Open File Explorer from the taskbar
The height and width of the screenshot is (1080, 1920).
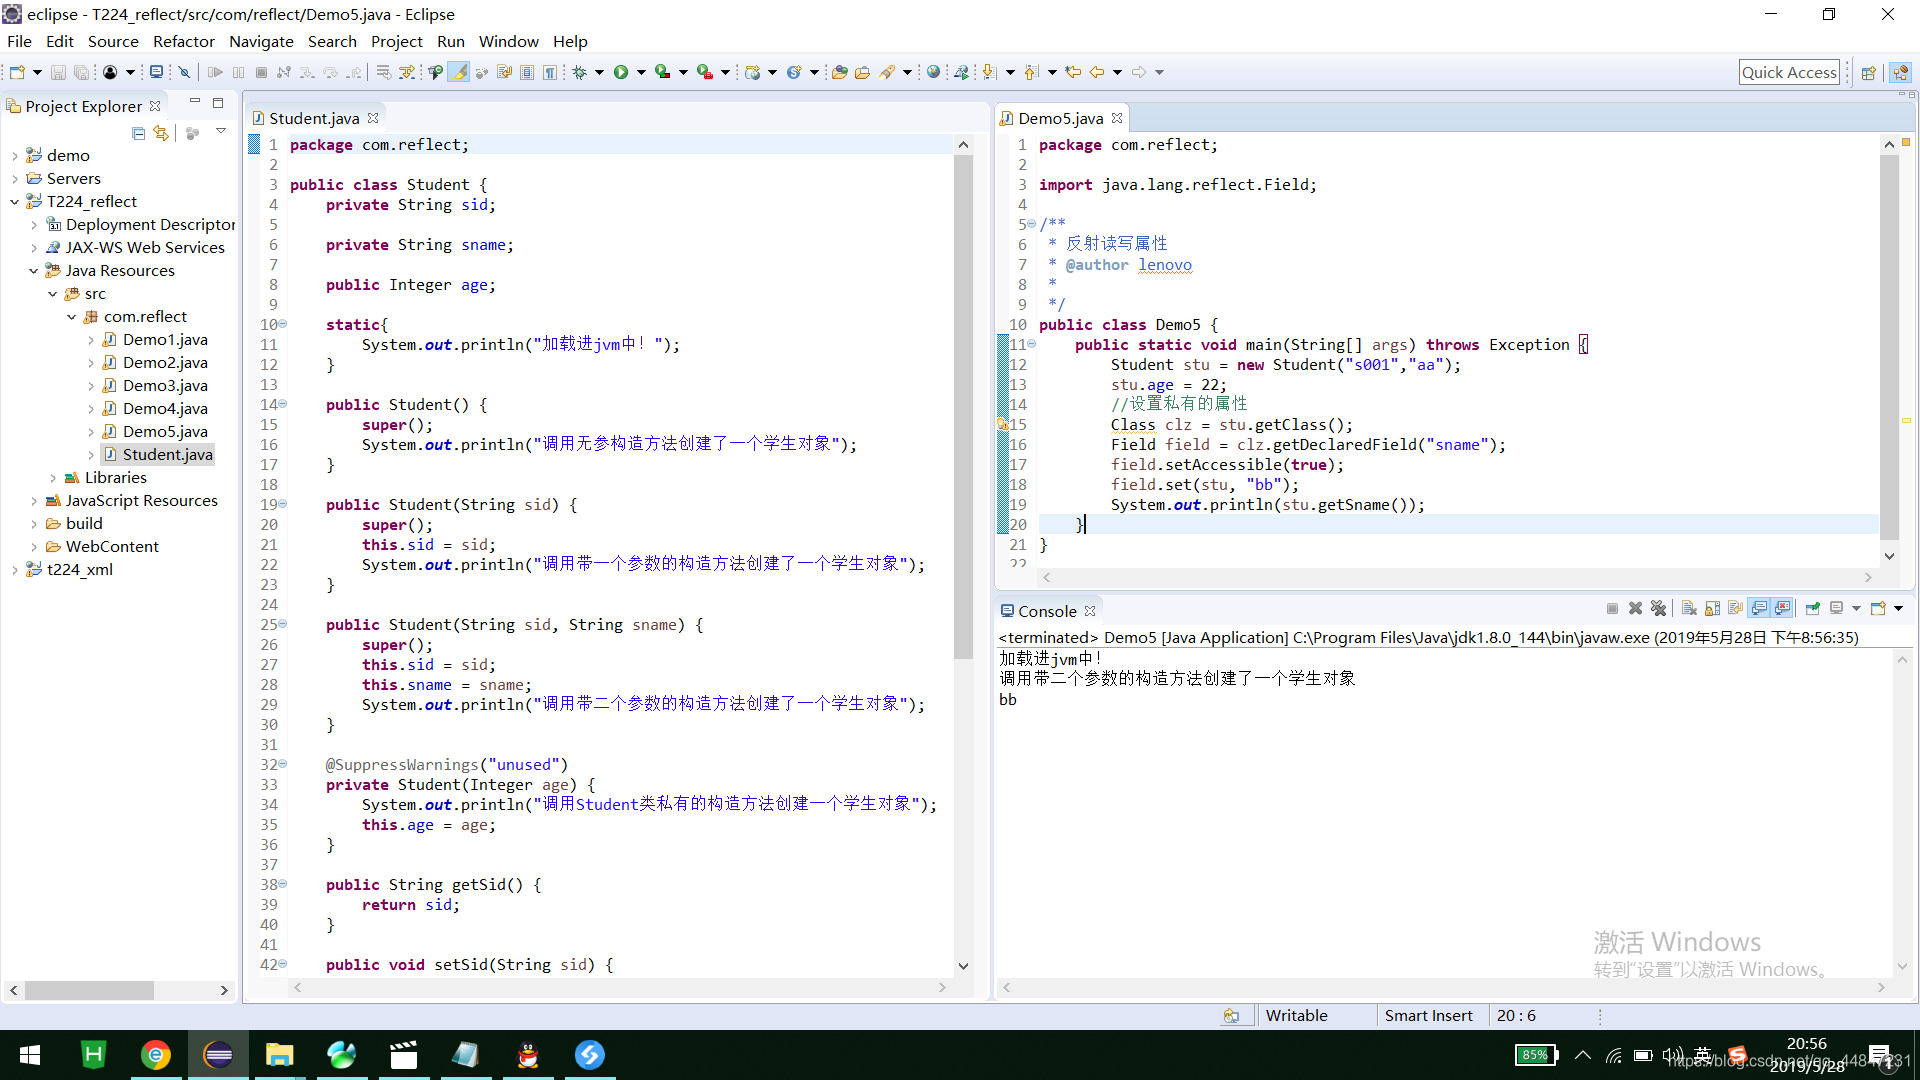click(x=280, y=1055)
